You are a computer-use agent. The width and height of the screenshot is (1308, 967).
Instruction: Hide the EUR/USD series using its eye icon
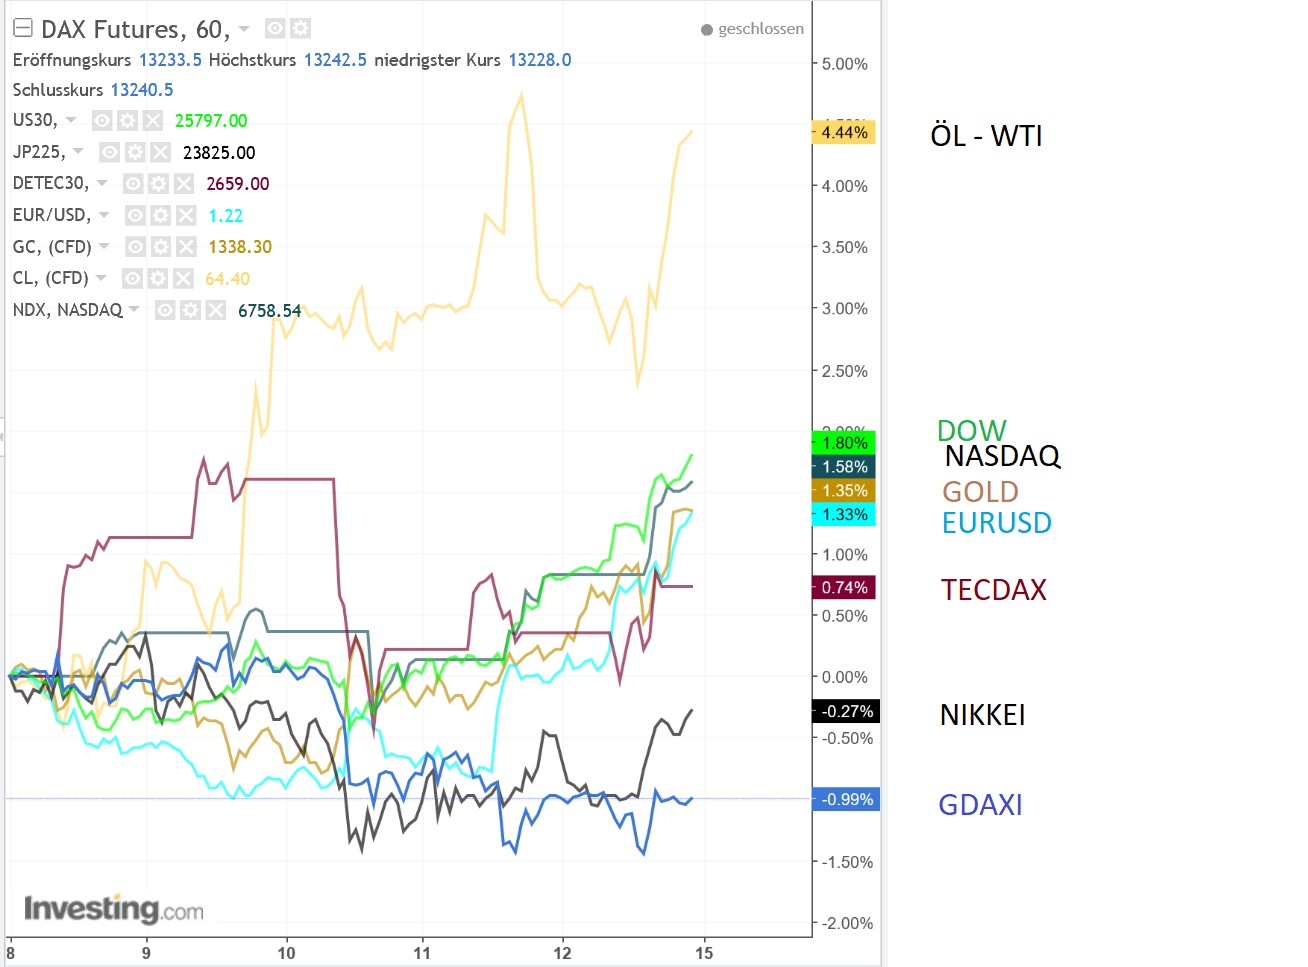click(134, 214)
